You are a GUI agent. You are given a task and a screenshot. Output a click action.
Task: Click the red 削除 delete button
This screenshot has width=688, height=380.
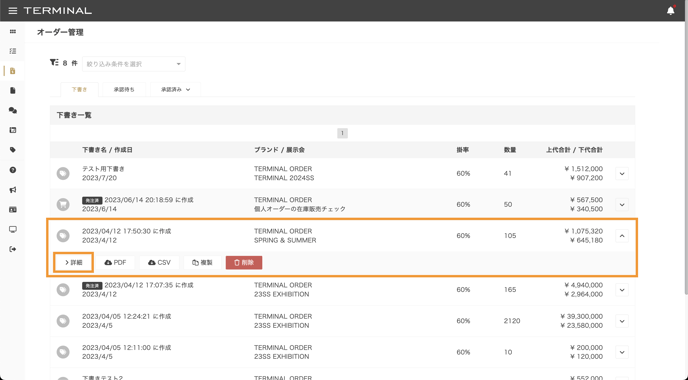[244, 262]
